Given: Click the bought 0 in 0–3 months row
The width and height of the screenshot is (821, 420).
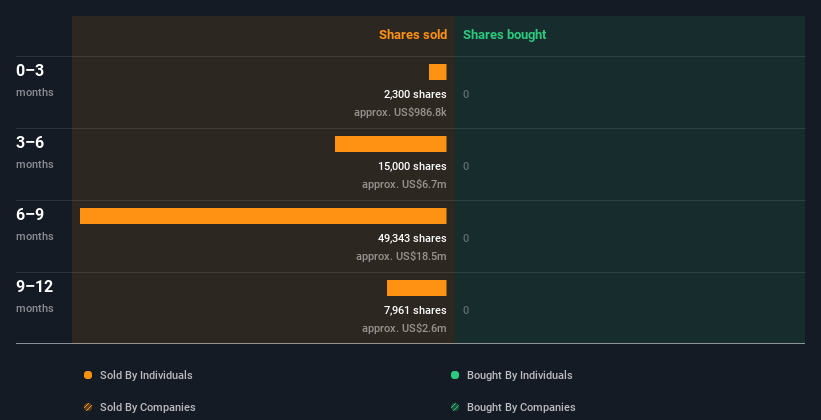Looking at the screenshot, I should tap(466, 94).
